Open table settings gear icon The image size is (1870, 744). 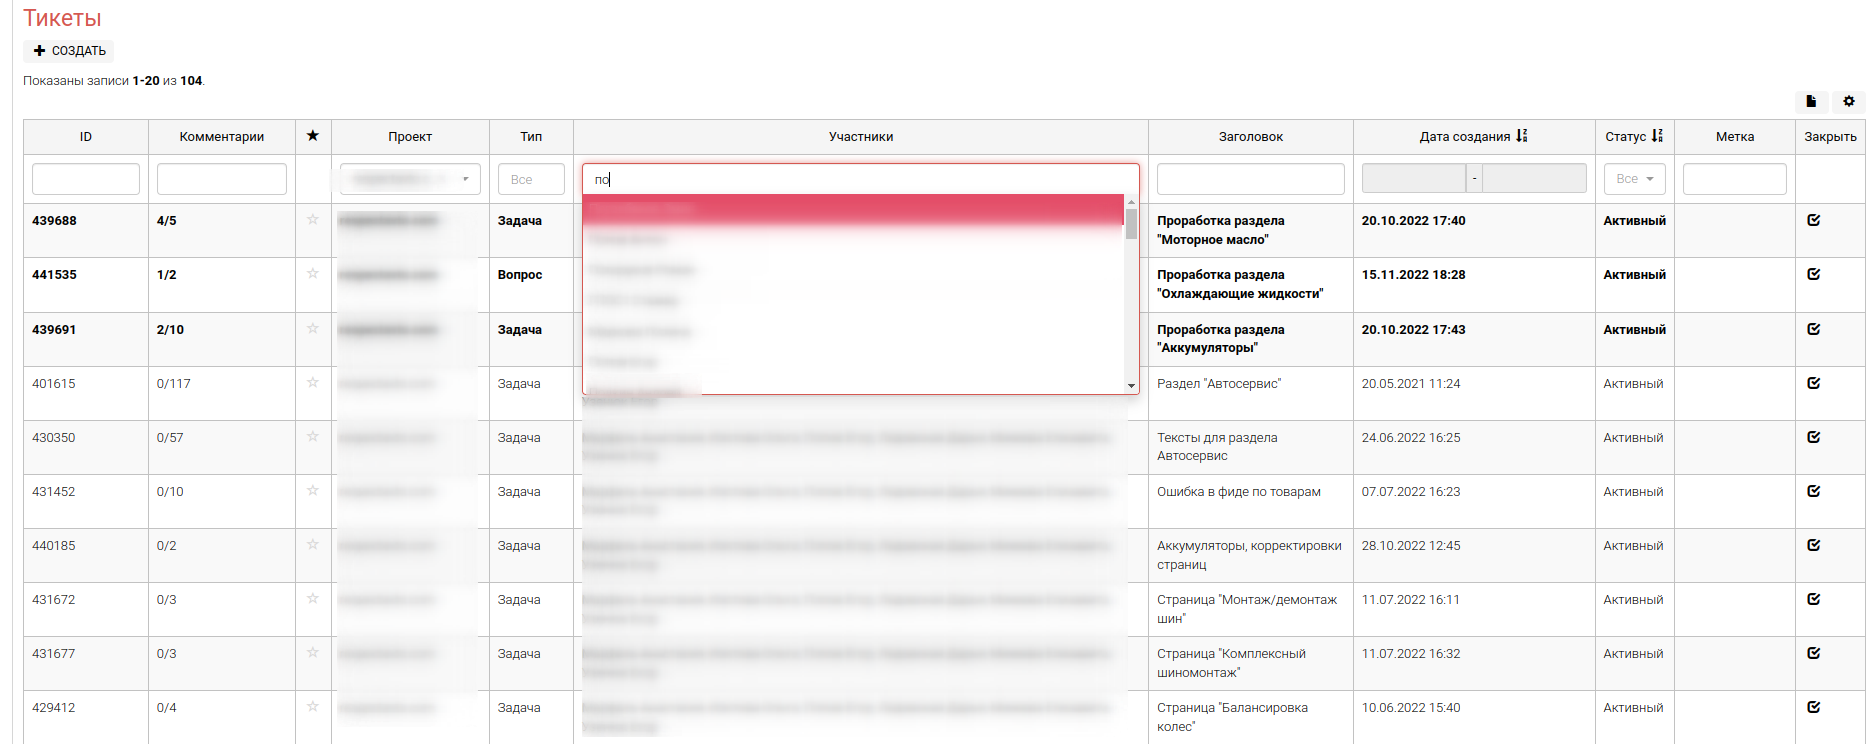click(1848, 101)
